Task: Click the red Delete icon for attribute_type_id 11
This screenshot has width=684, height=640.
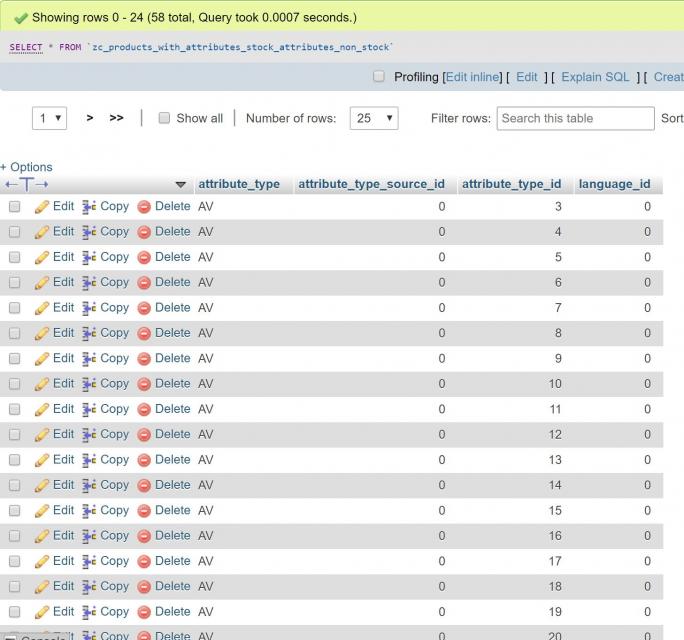Action: 144,409
